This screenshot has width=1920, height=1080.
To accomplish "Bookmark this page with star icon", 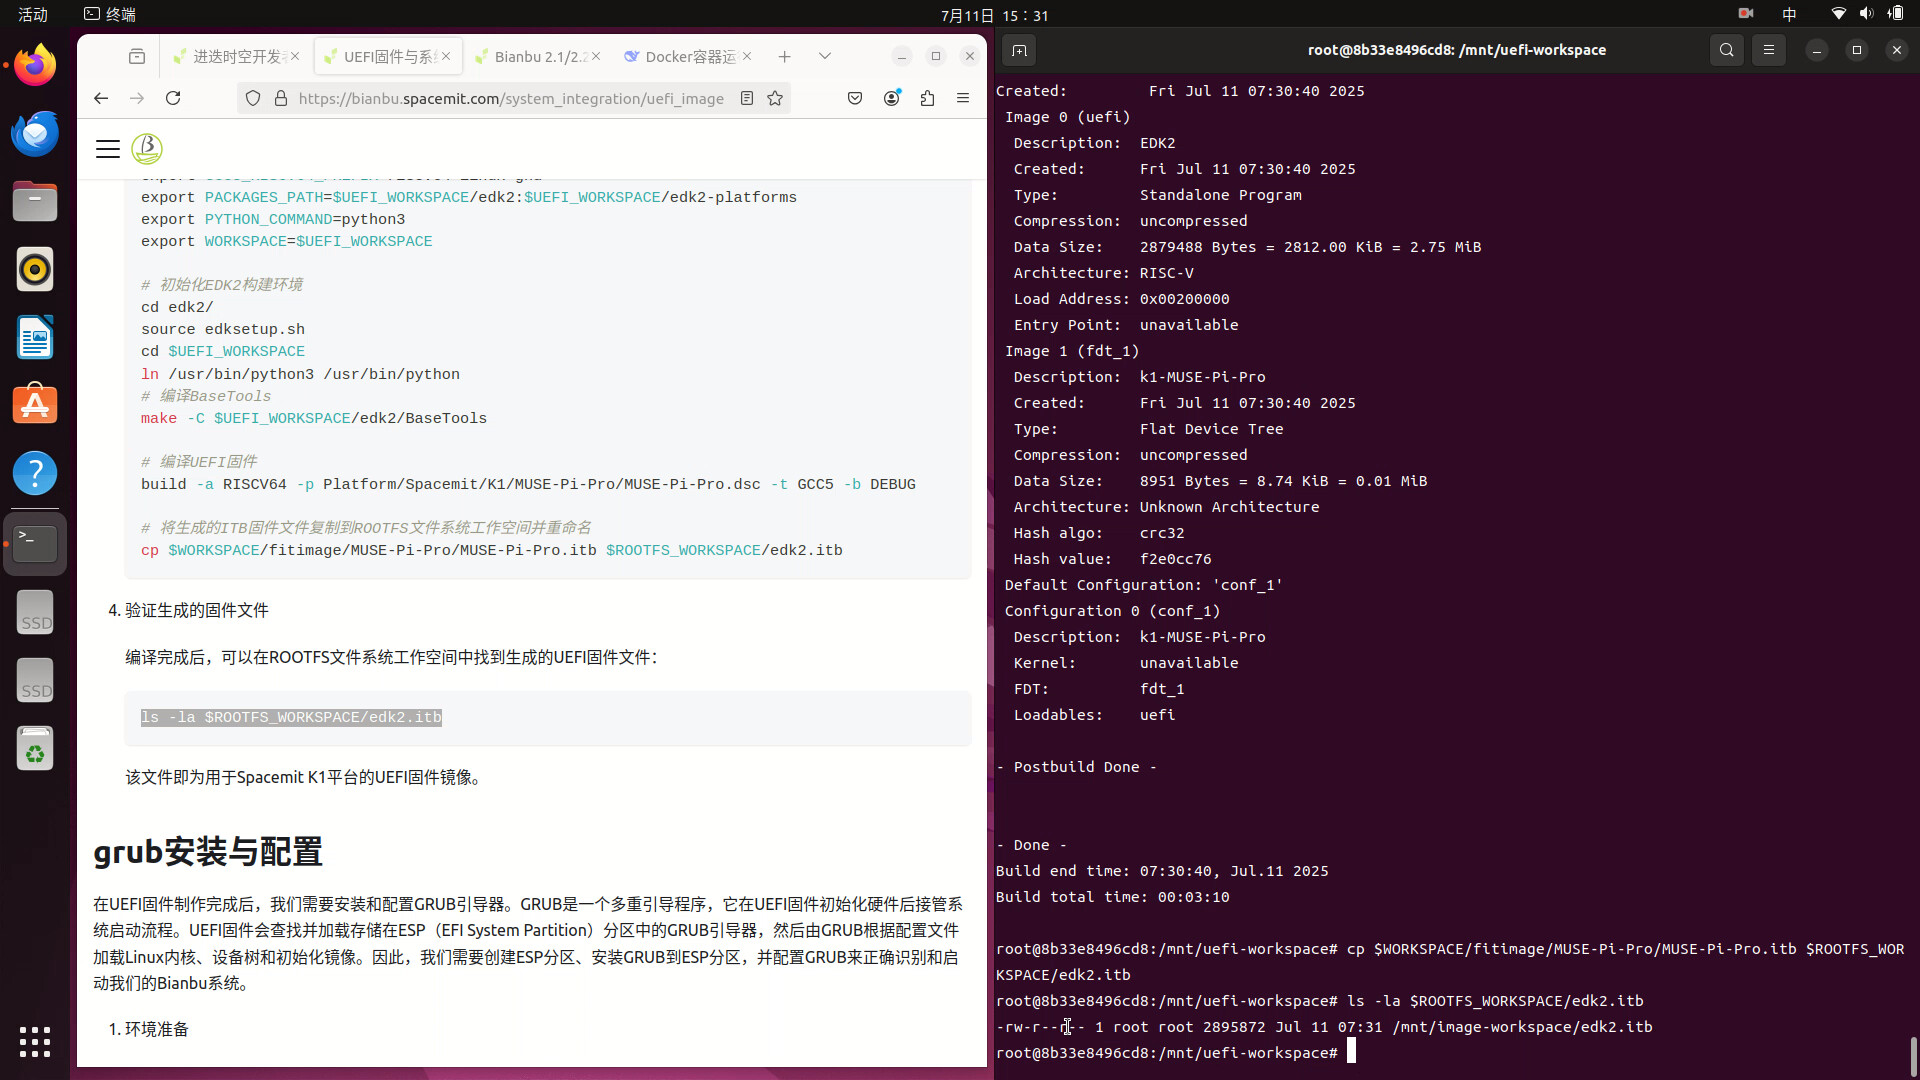I will [775, 98].
